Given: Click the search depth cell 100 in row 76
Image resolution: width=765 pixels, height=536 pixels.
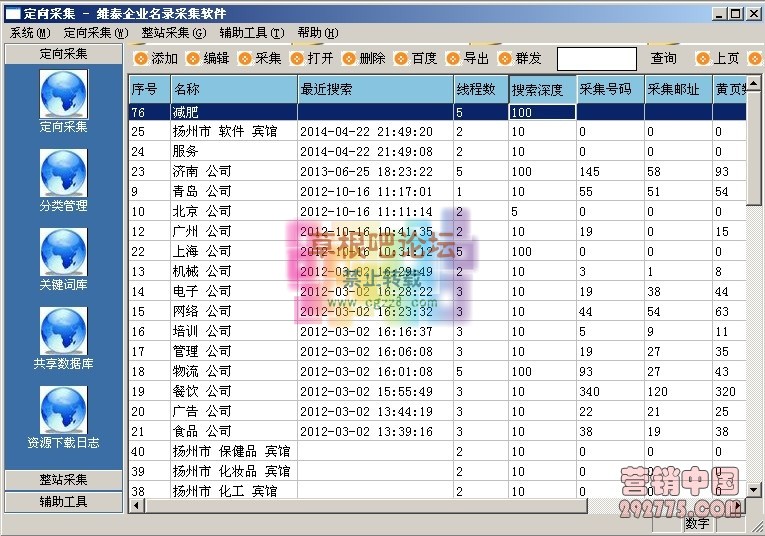Looking at the screenshot, I should [x=543, y=112].
